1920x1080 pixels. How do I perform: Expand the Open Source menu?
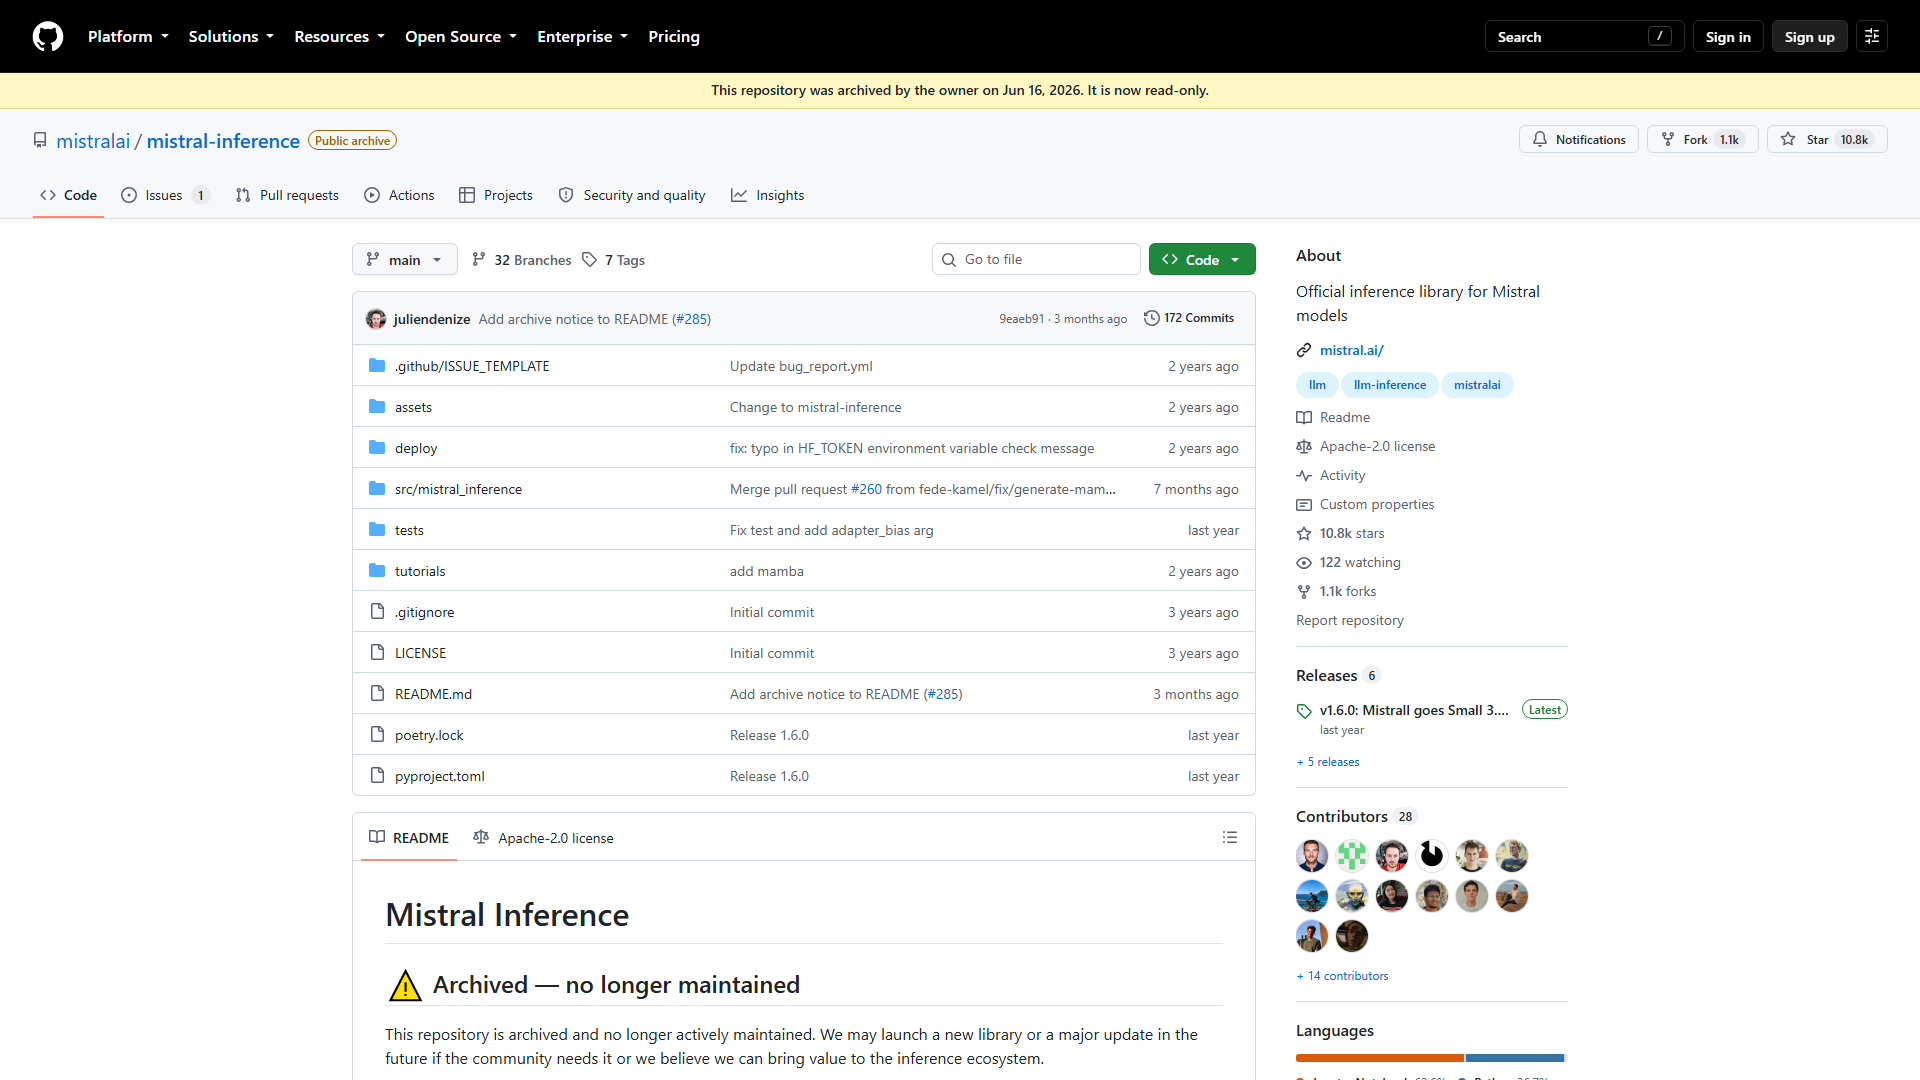pos(461,37)
